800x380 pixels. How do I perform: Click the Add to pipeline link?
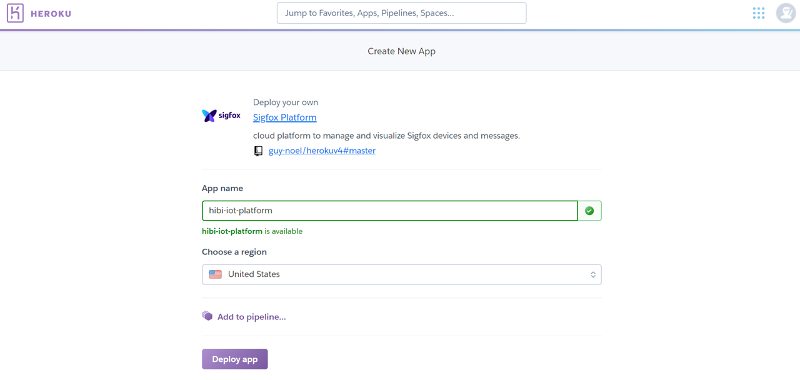pyautogui.click(x=252, y=317)
